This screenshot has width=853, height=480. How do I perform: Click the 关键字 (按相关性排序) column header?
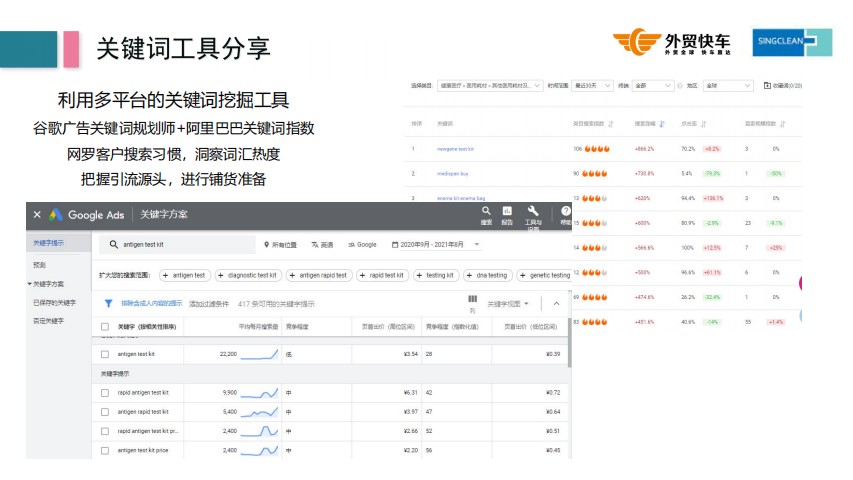(147, 327)
